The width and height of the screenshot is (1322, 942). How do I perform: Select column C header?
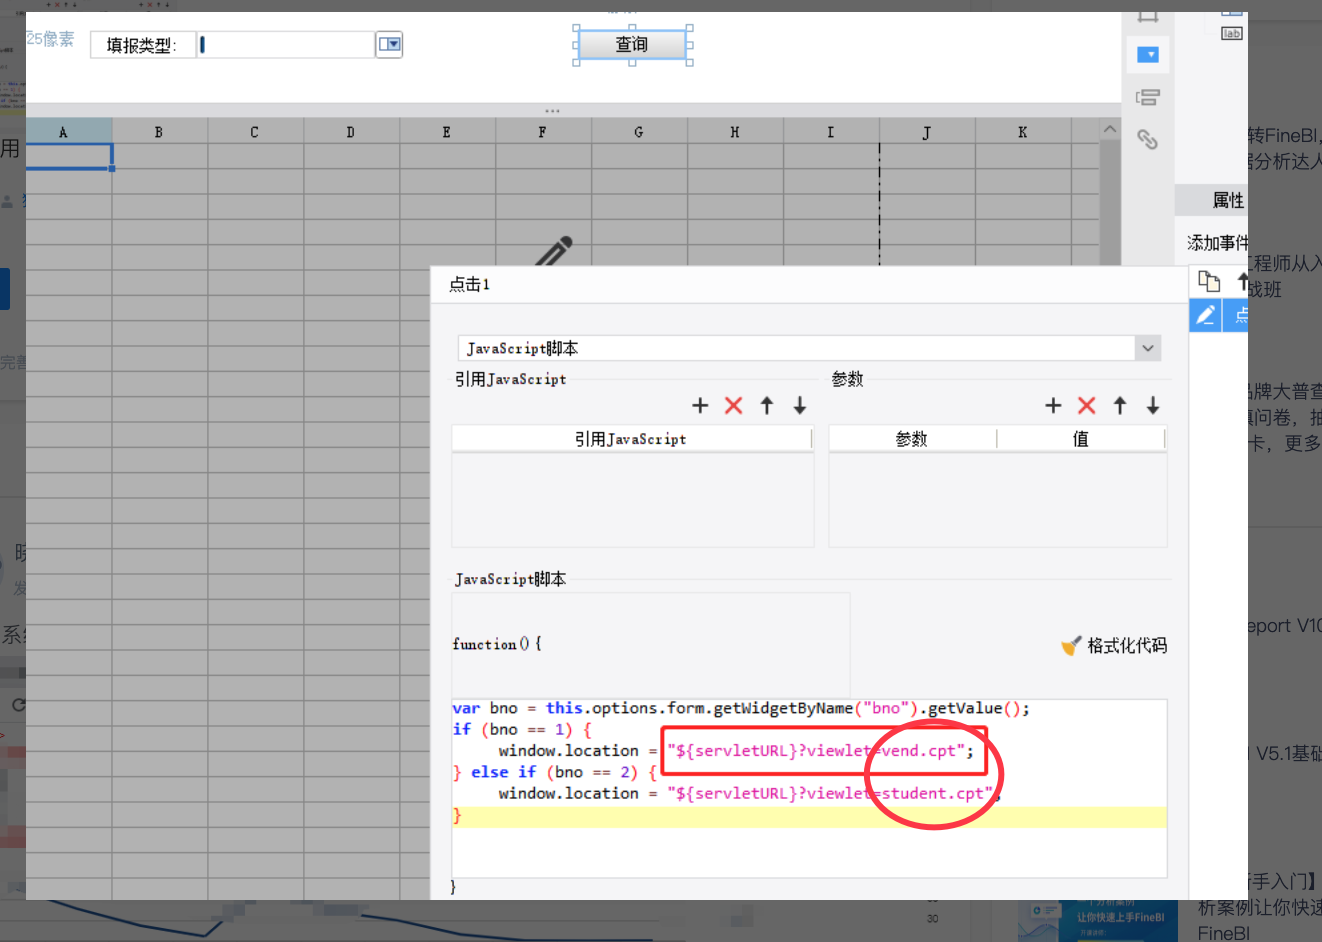tap(255, 132)
